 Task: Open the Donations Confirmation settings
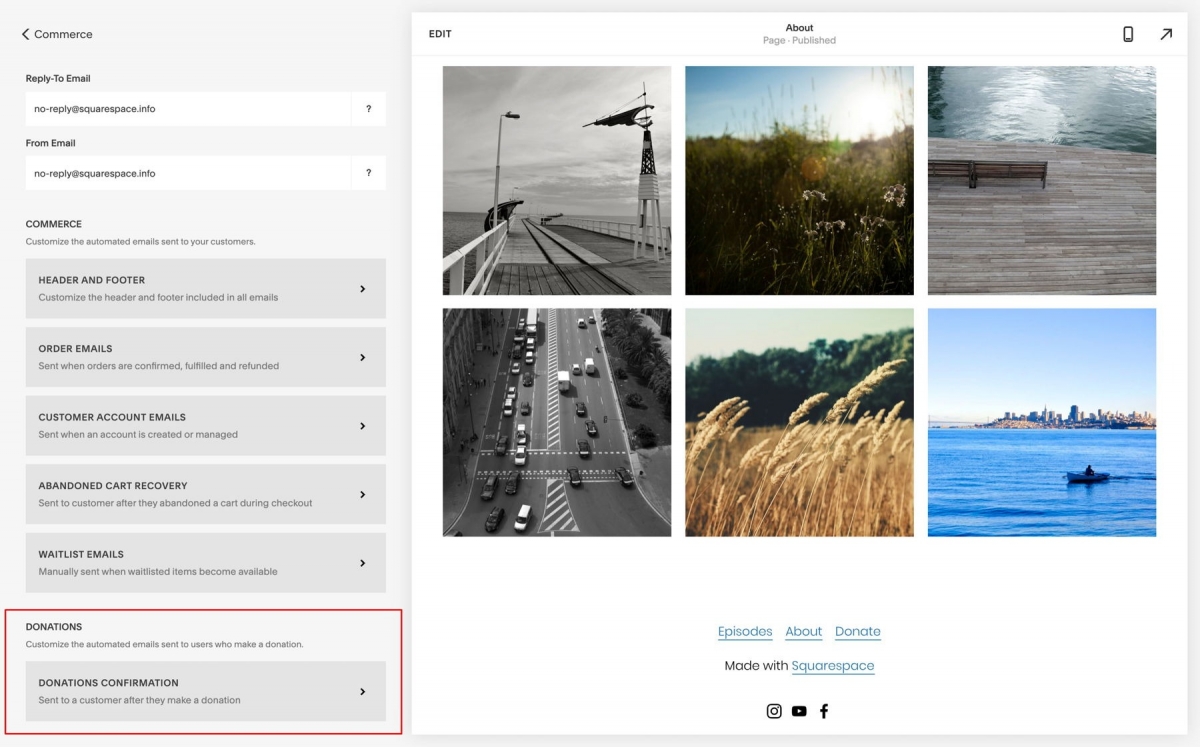coord(205,691)
